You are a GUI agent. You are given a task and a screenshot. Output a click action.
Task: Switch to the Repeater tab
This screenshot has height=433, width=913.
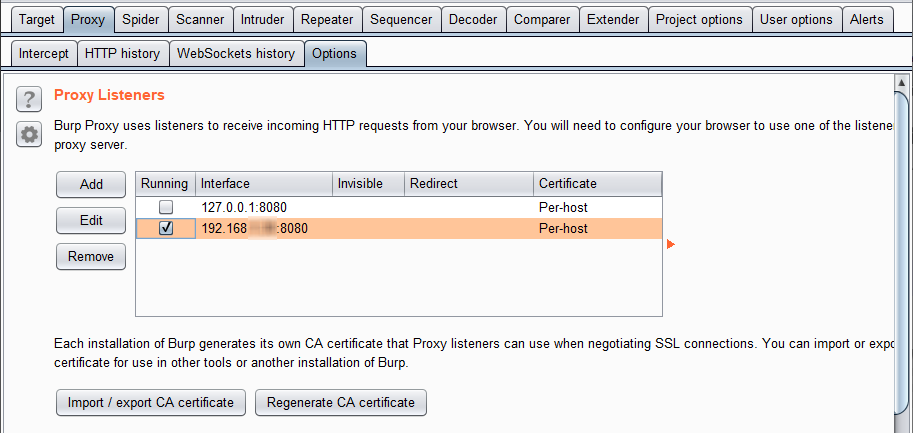pyautogui.click(x=327, y=19)
